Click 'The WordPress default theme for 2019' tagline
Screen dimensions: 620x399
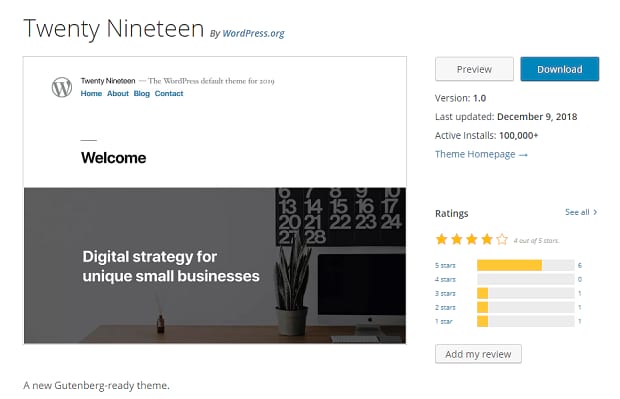click(x=211, y=81)
